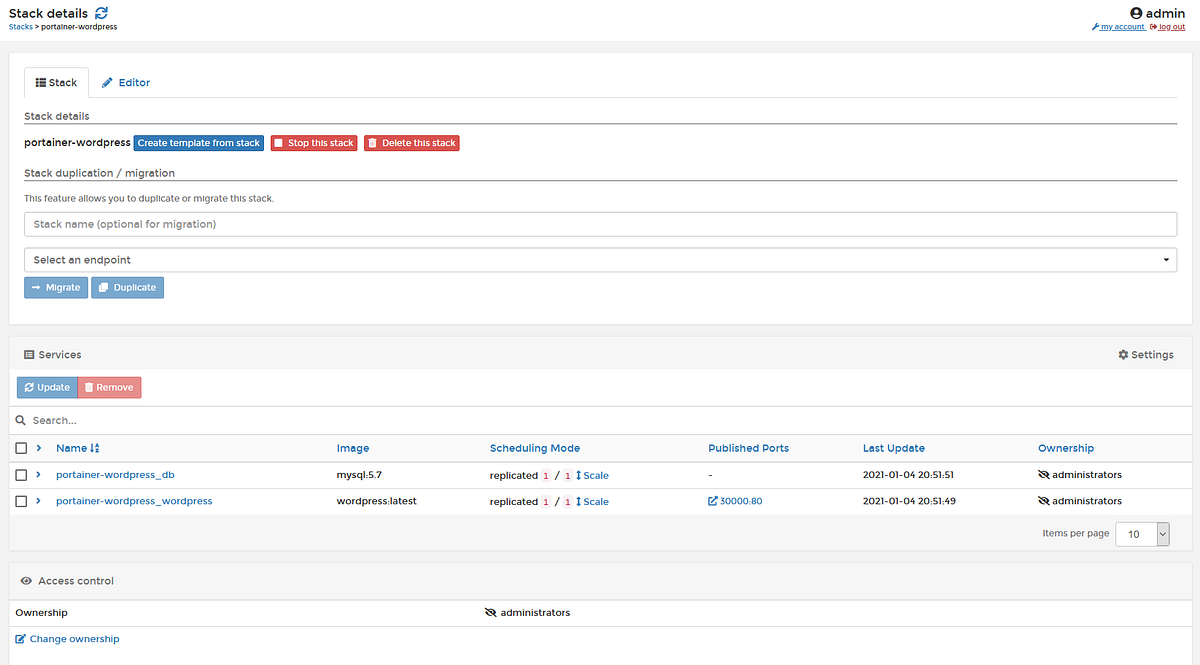Image resolution: width=1200 pixels, height=665 pixels.
Task: Click the admin user avatar icon
Action: click(x=1136, y=13)
